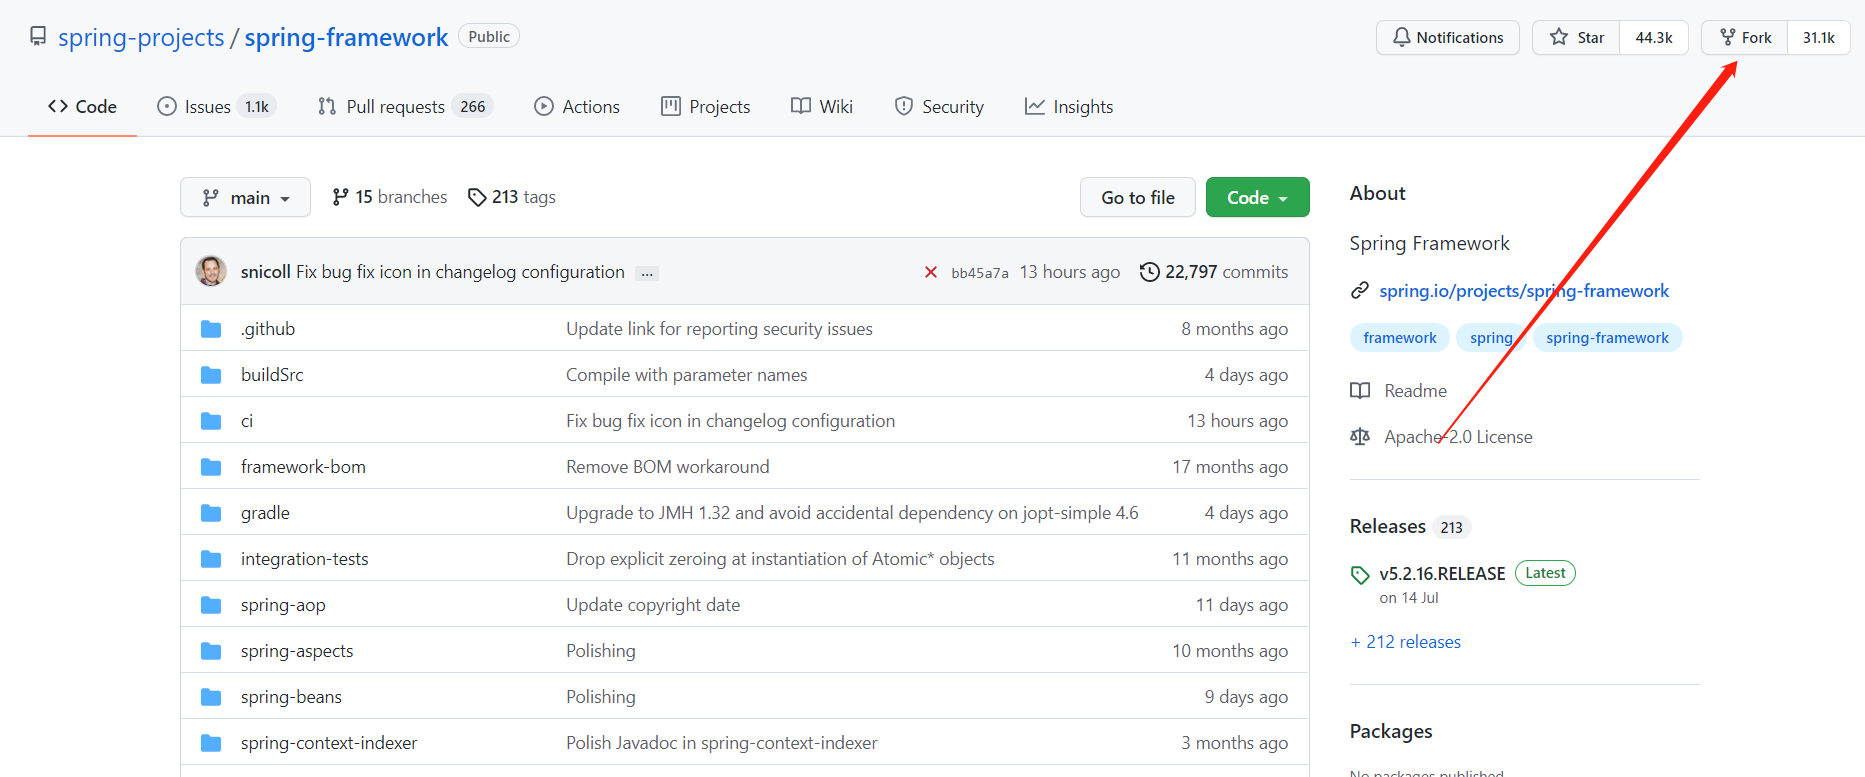The width and height of the screenshot is (1865, 777).
Task: Open the Insights tab
Action: (1069, 106)
